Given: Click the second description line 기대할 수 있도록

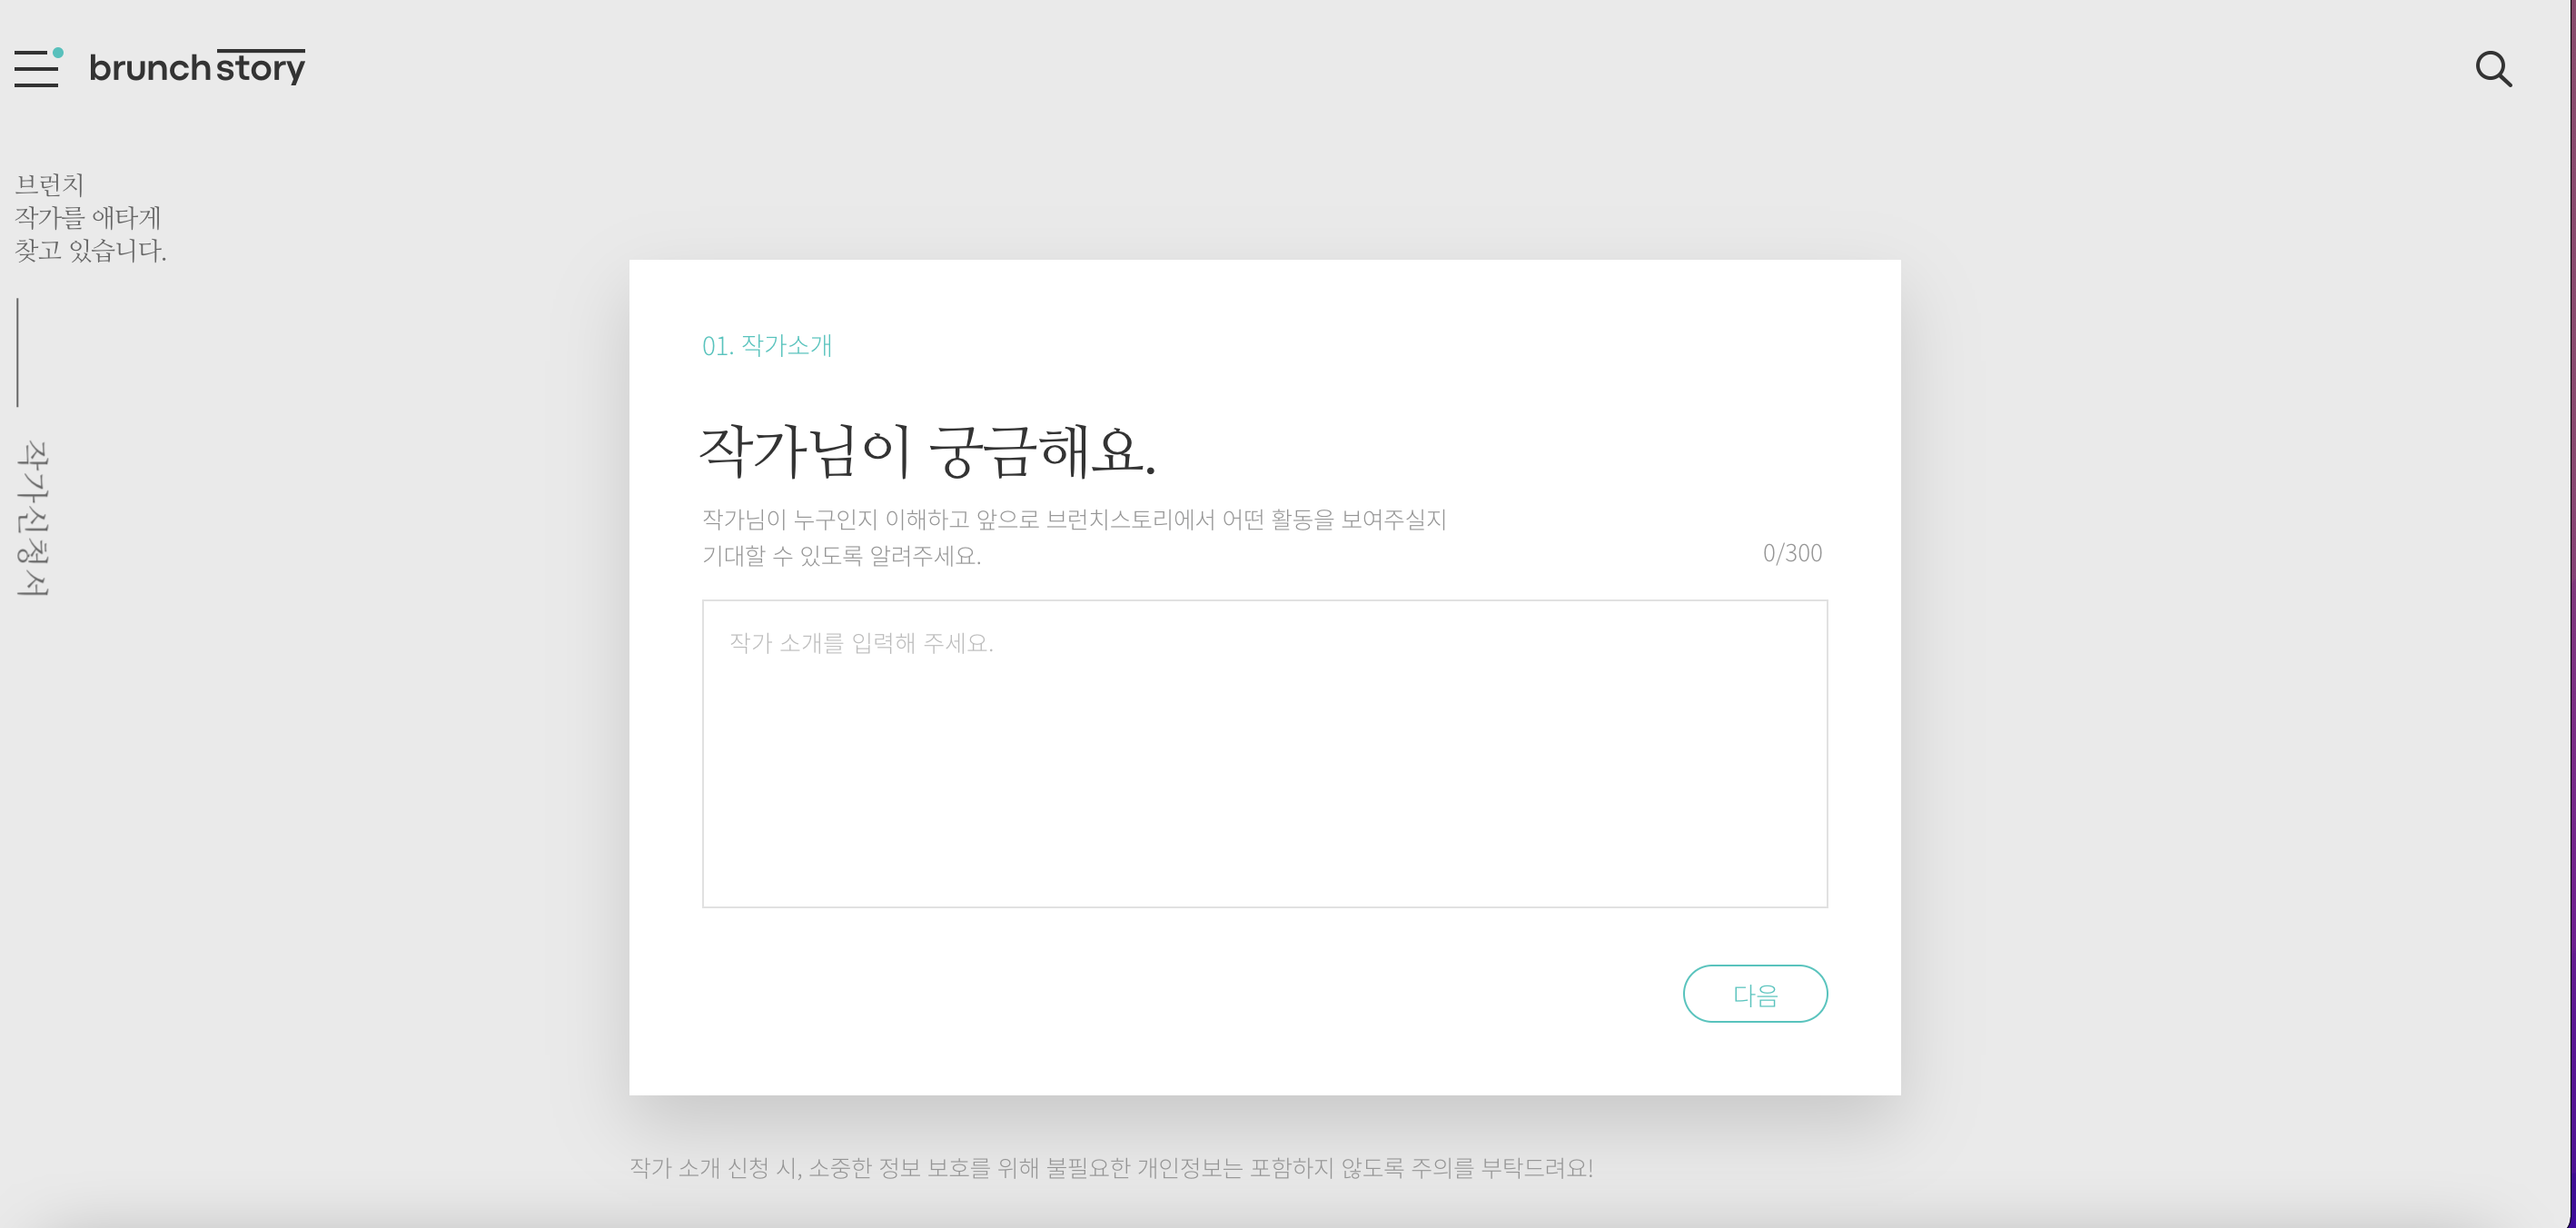Looking at the screenshot, I should [841, 556].
